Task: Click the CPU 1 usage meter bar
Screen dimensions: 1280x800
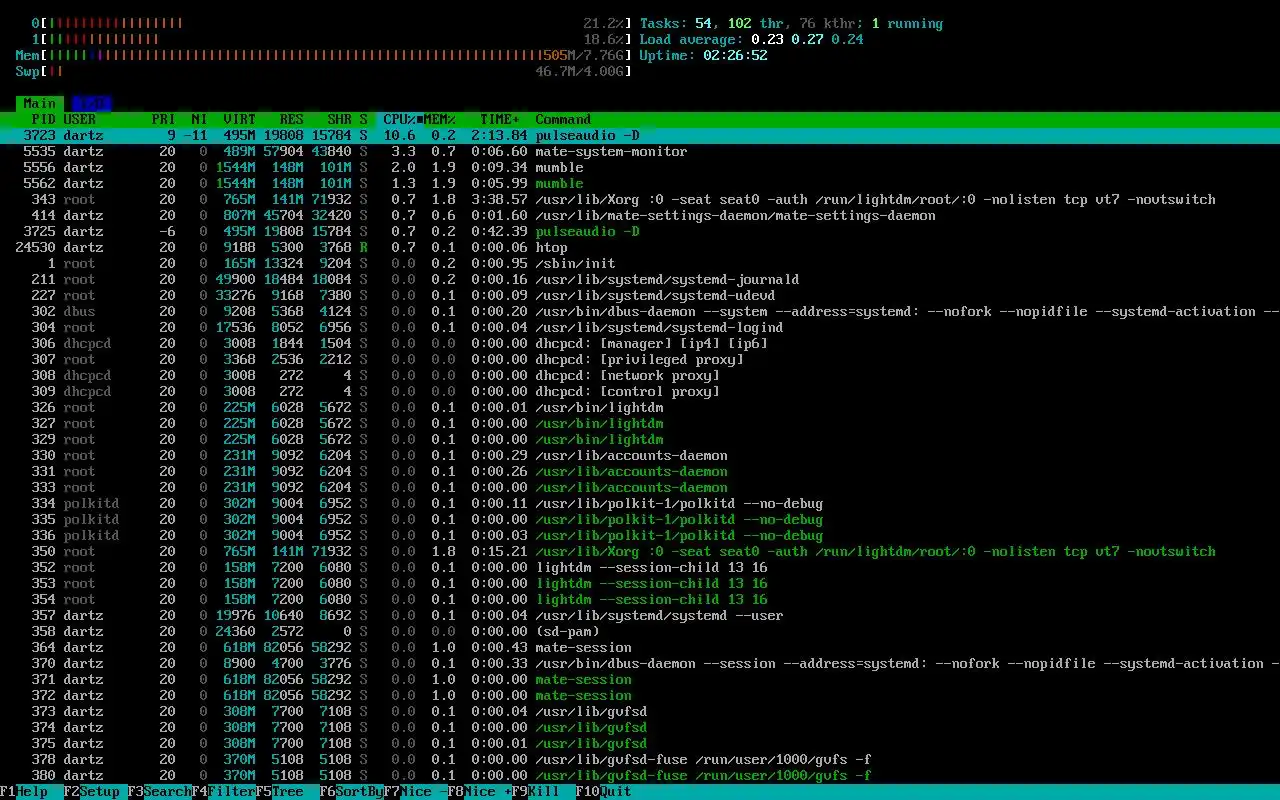Action: click(x=332, y=39)
